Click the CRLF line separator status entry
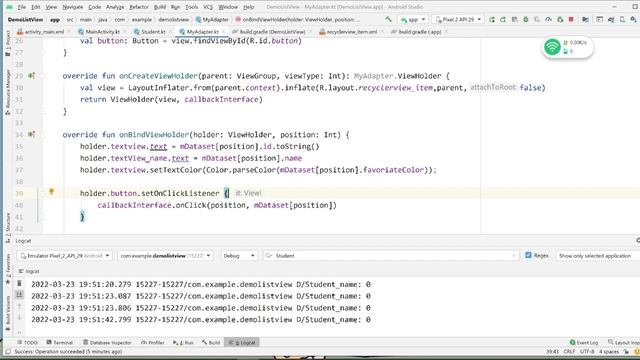Screen dimensions: 640x360 (569, 351)
